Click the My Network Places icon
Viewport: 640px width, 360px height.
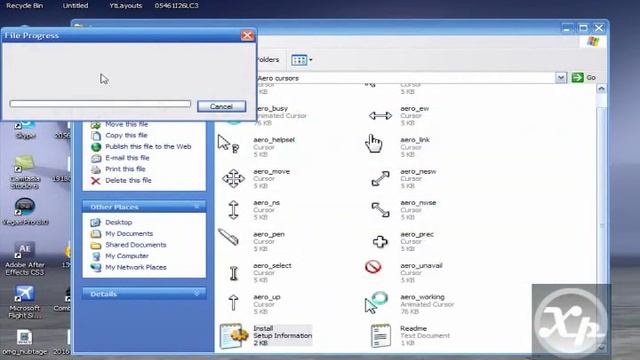[x=96, y=267]
